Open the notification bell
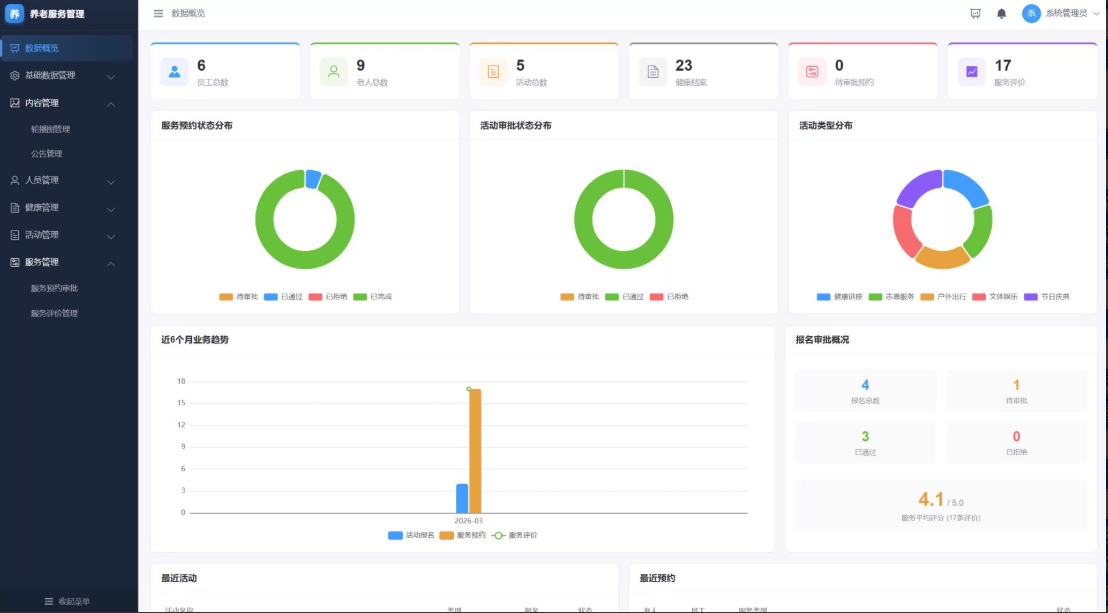 click(1001, 13)
